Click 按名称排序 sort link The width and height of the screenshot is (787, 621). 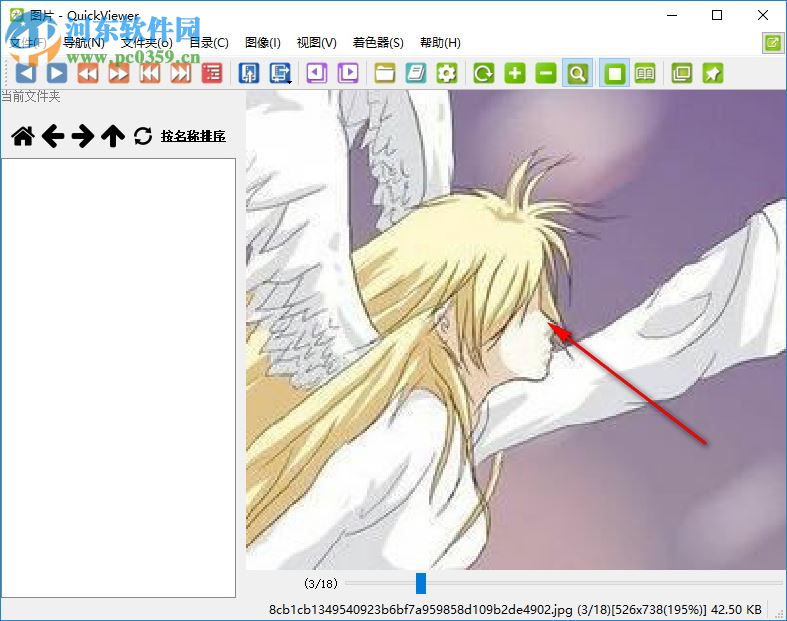[193, 136]
